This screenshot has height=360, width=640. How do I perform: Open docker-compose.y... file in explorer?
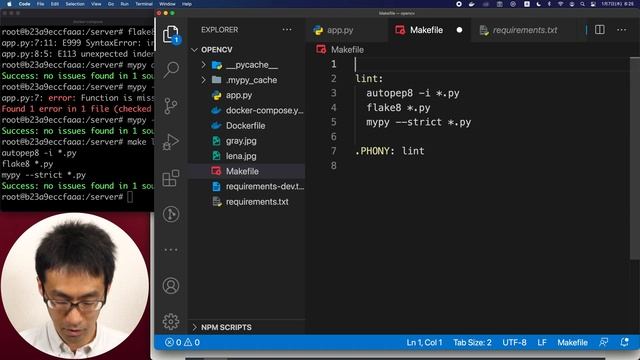[x=264, y=111]
